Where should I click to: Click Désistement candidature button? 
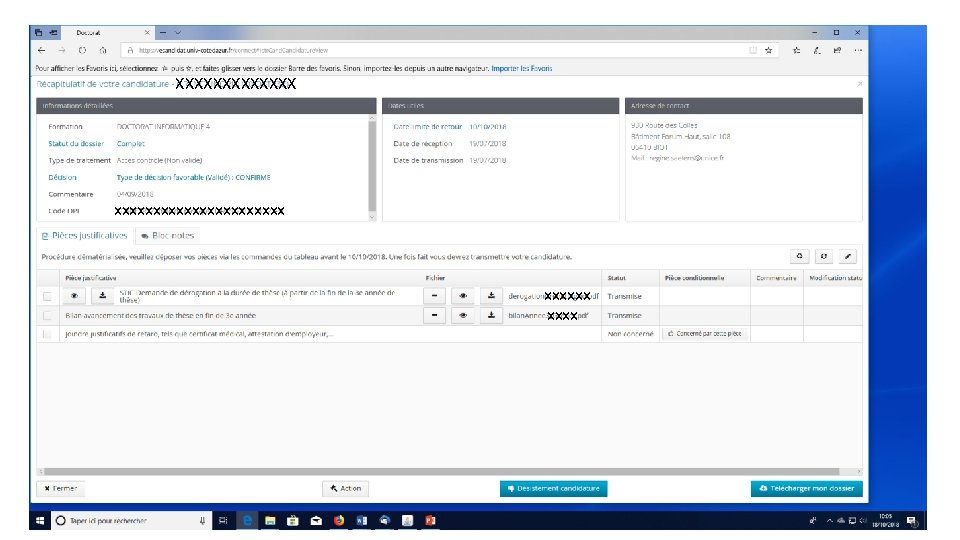(x=553, y=489)
